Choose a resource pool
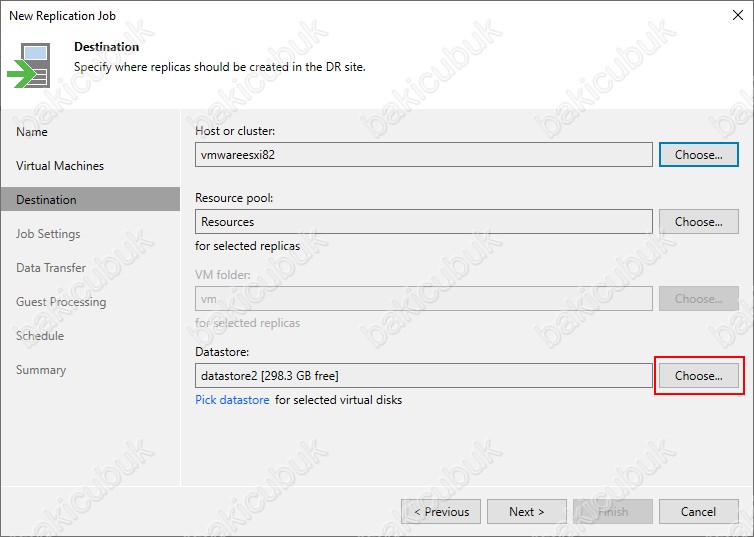The height and width of the screenshot is (537, 754). click(x=698, y=222)
